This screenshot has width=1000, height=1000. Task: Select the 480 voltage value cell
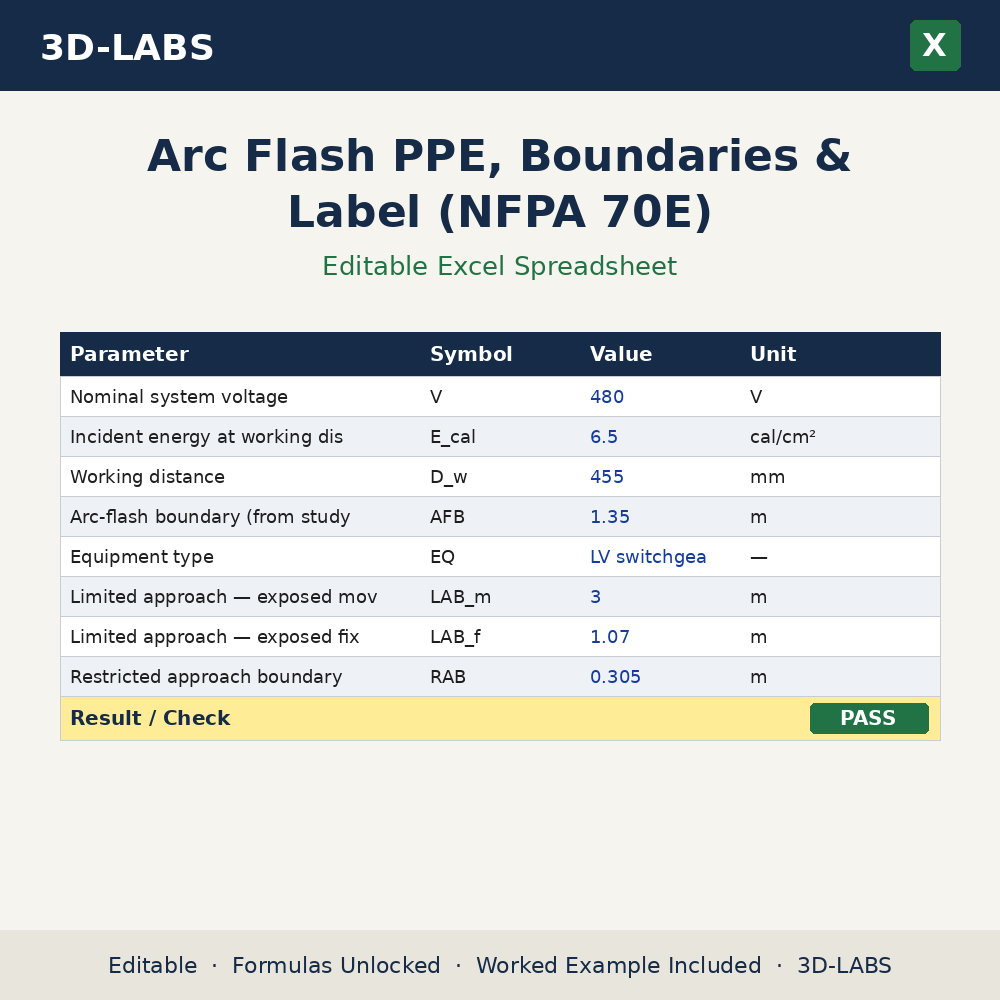(x=607, y=397)
